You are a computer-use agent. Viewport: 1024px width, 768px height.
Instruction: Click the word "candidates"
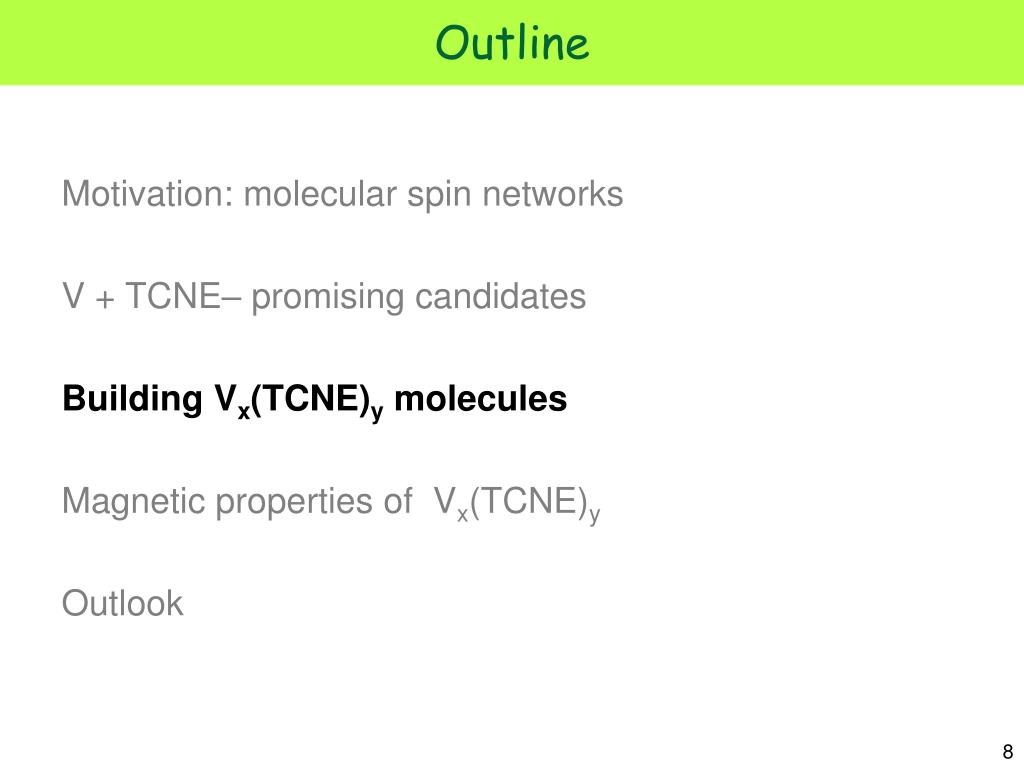[500, 296]
